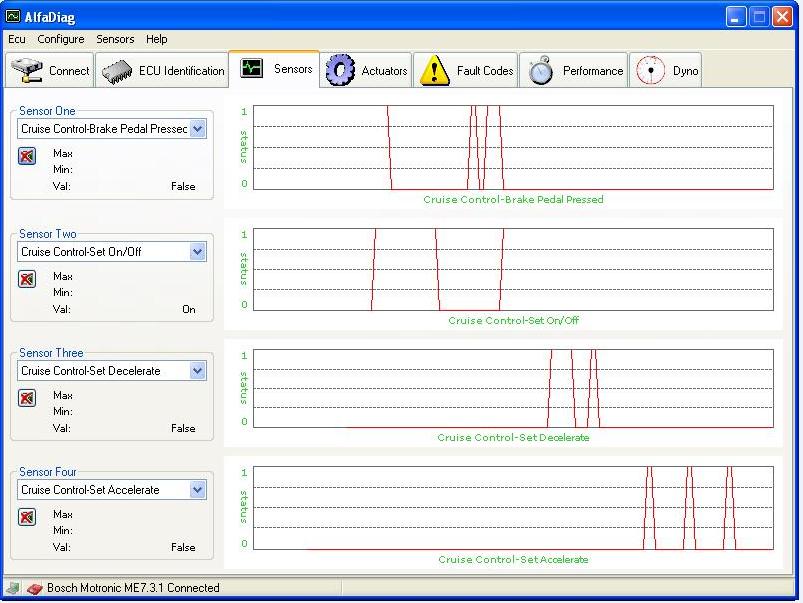This screenshot has width=803, height=603.
Task: Click the Fault Codes warning triangle icon
Action: (435, 71)
